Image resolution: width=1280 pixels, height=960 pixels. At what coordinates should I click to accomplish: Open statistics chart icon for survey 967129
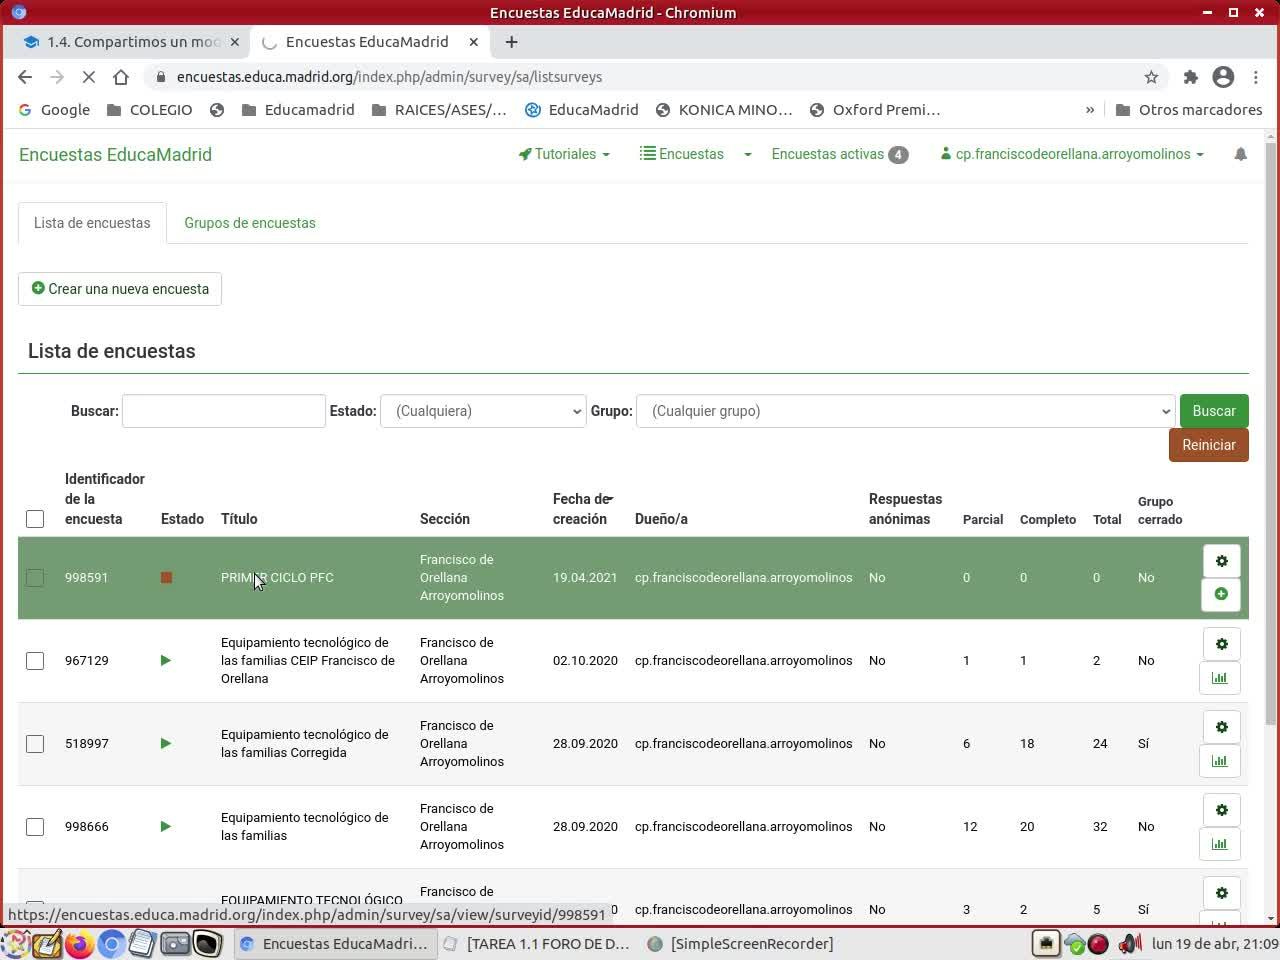pyautogui.click(x=1220, y=678)
